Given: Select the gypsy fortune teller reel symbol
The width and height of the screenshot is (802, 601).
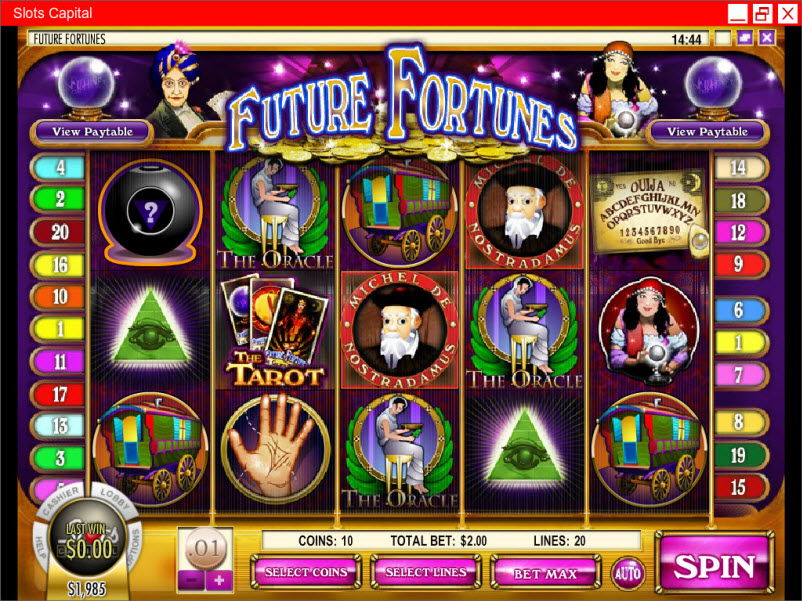Looking at the screenshot, I should click(x=649, y=331).
